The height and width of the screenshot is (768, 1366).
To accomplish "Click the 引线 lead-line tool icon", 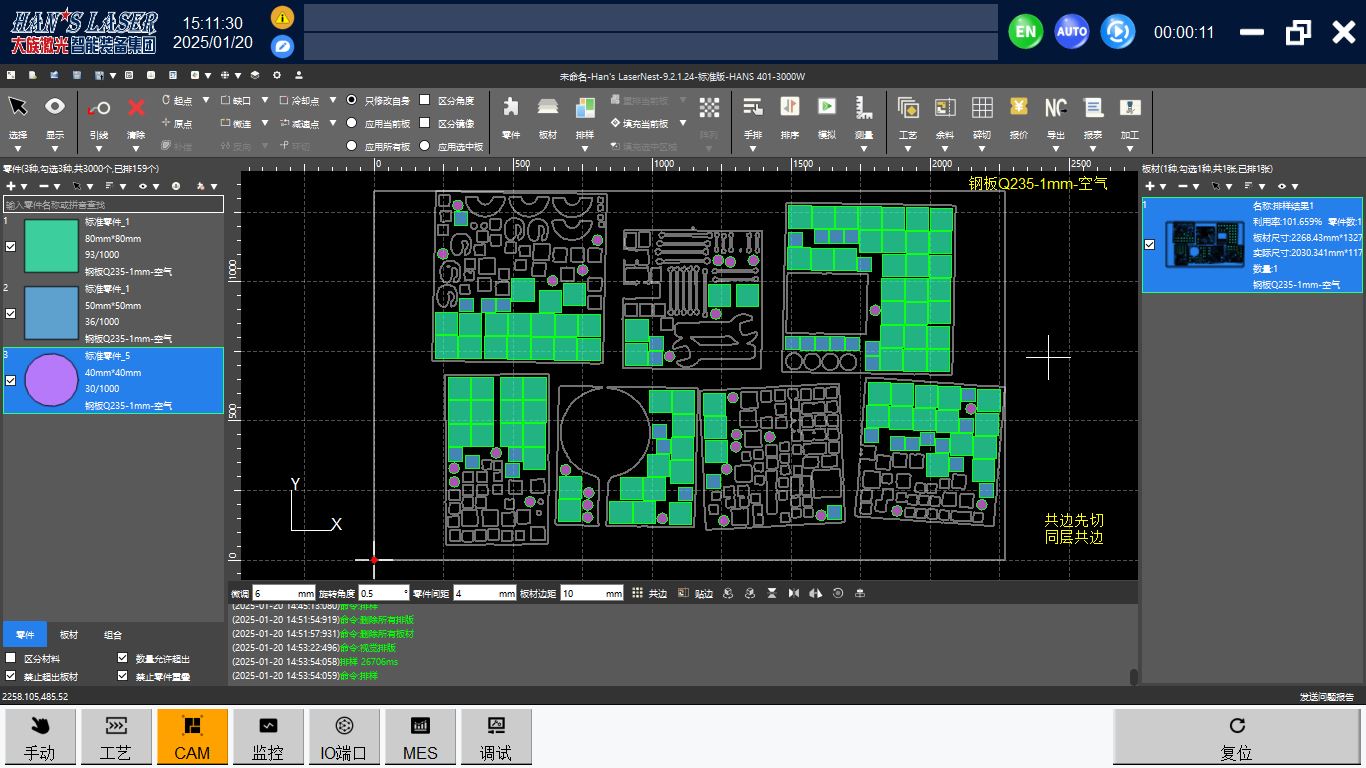I will [98, 108].
